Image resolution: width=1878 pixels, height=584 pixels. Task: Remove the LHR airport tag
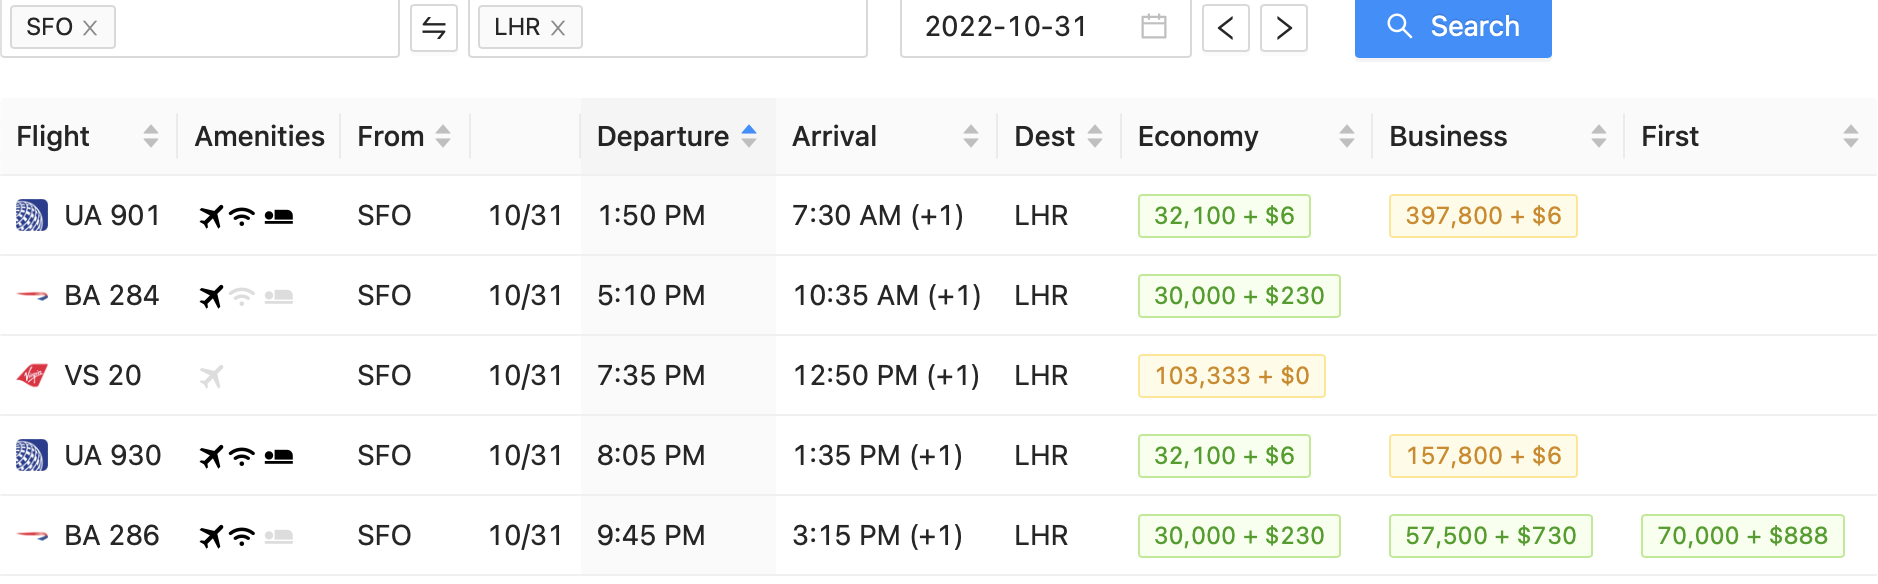[x=558, y=28]
